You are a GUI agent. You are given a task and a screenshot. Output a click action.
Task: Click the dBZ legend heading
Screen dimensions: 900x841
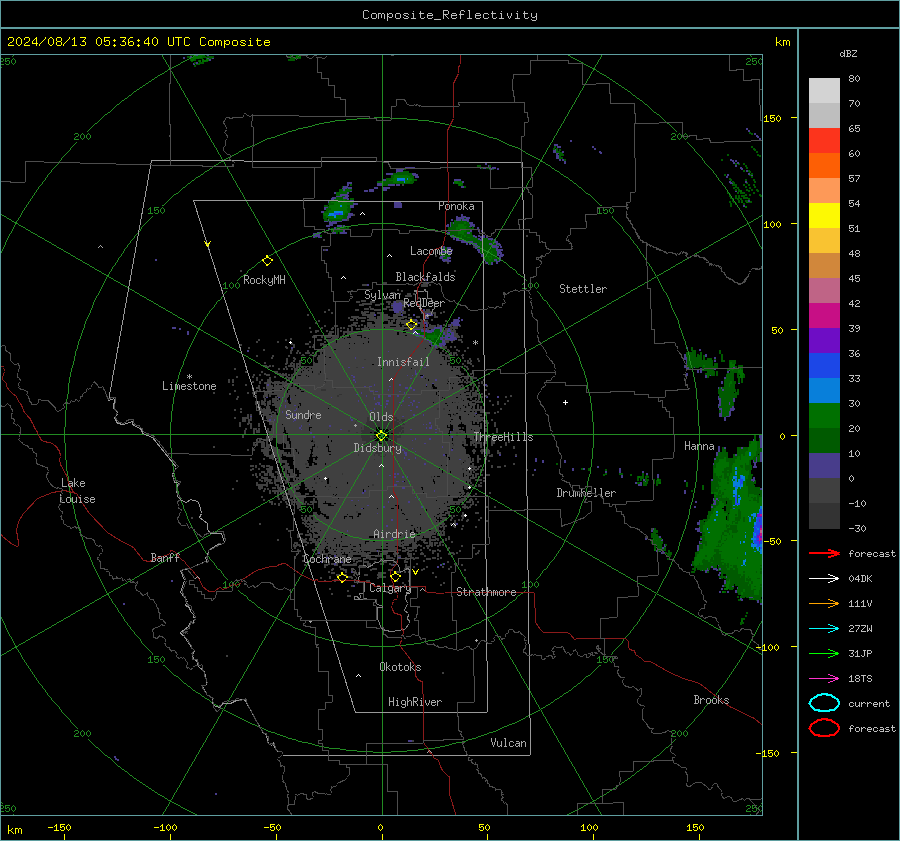(x=848, y=53)
